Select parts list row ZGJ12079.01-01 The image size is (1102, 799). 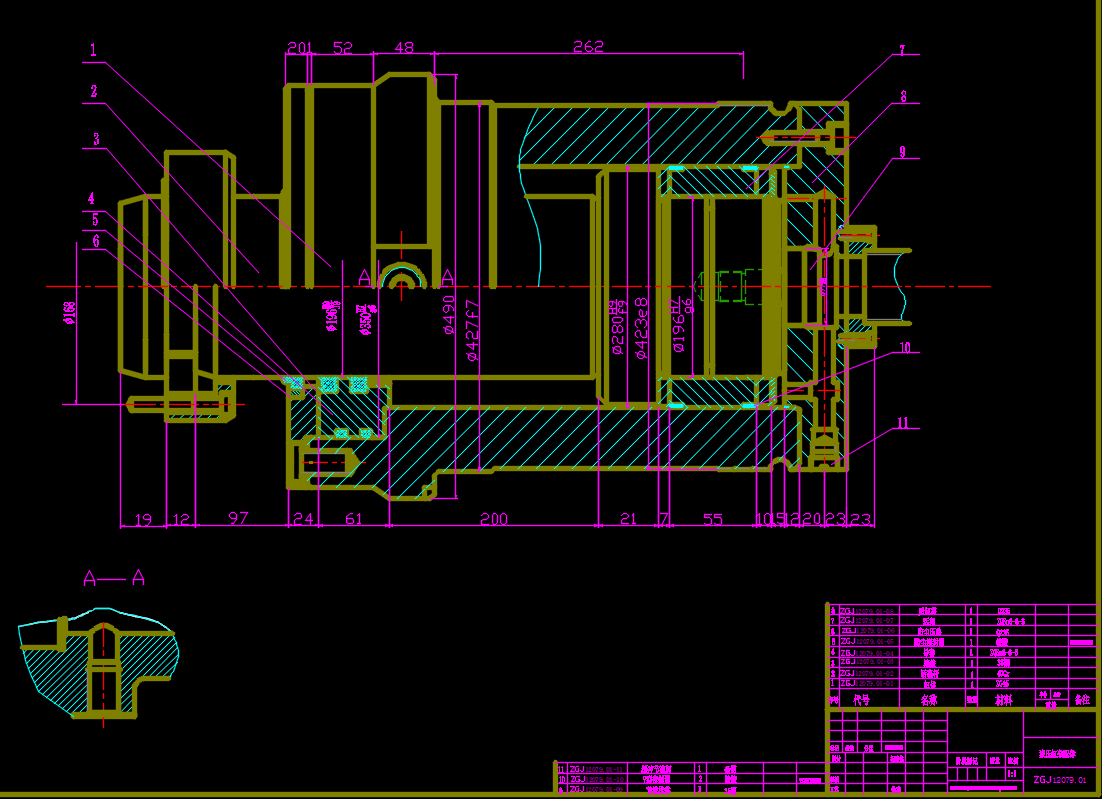(x=960, y=683)
